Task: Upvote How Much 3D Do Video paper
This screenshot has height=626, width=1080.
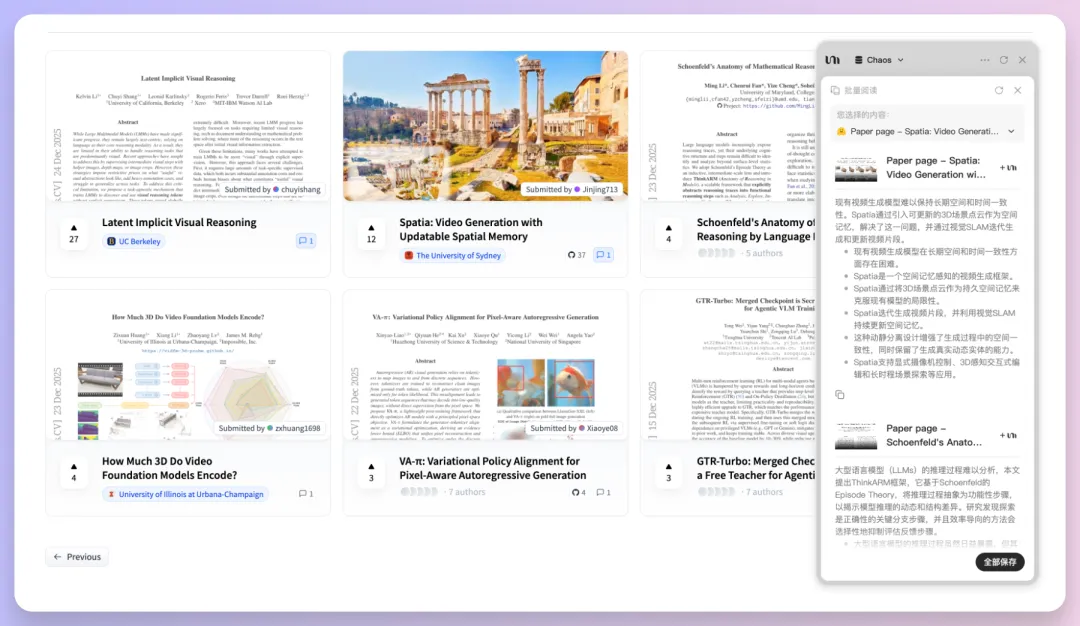Action: coord(74,472)
